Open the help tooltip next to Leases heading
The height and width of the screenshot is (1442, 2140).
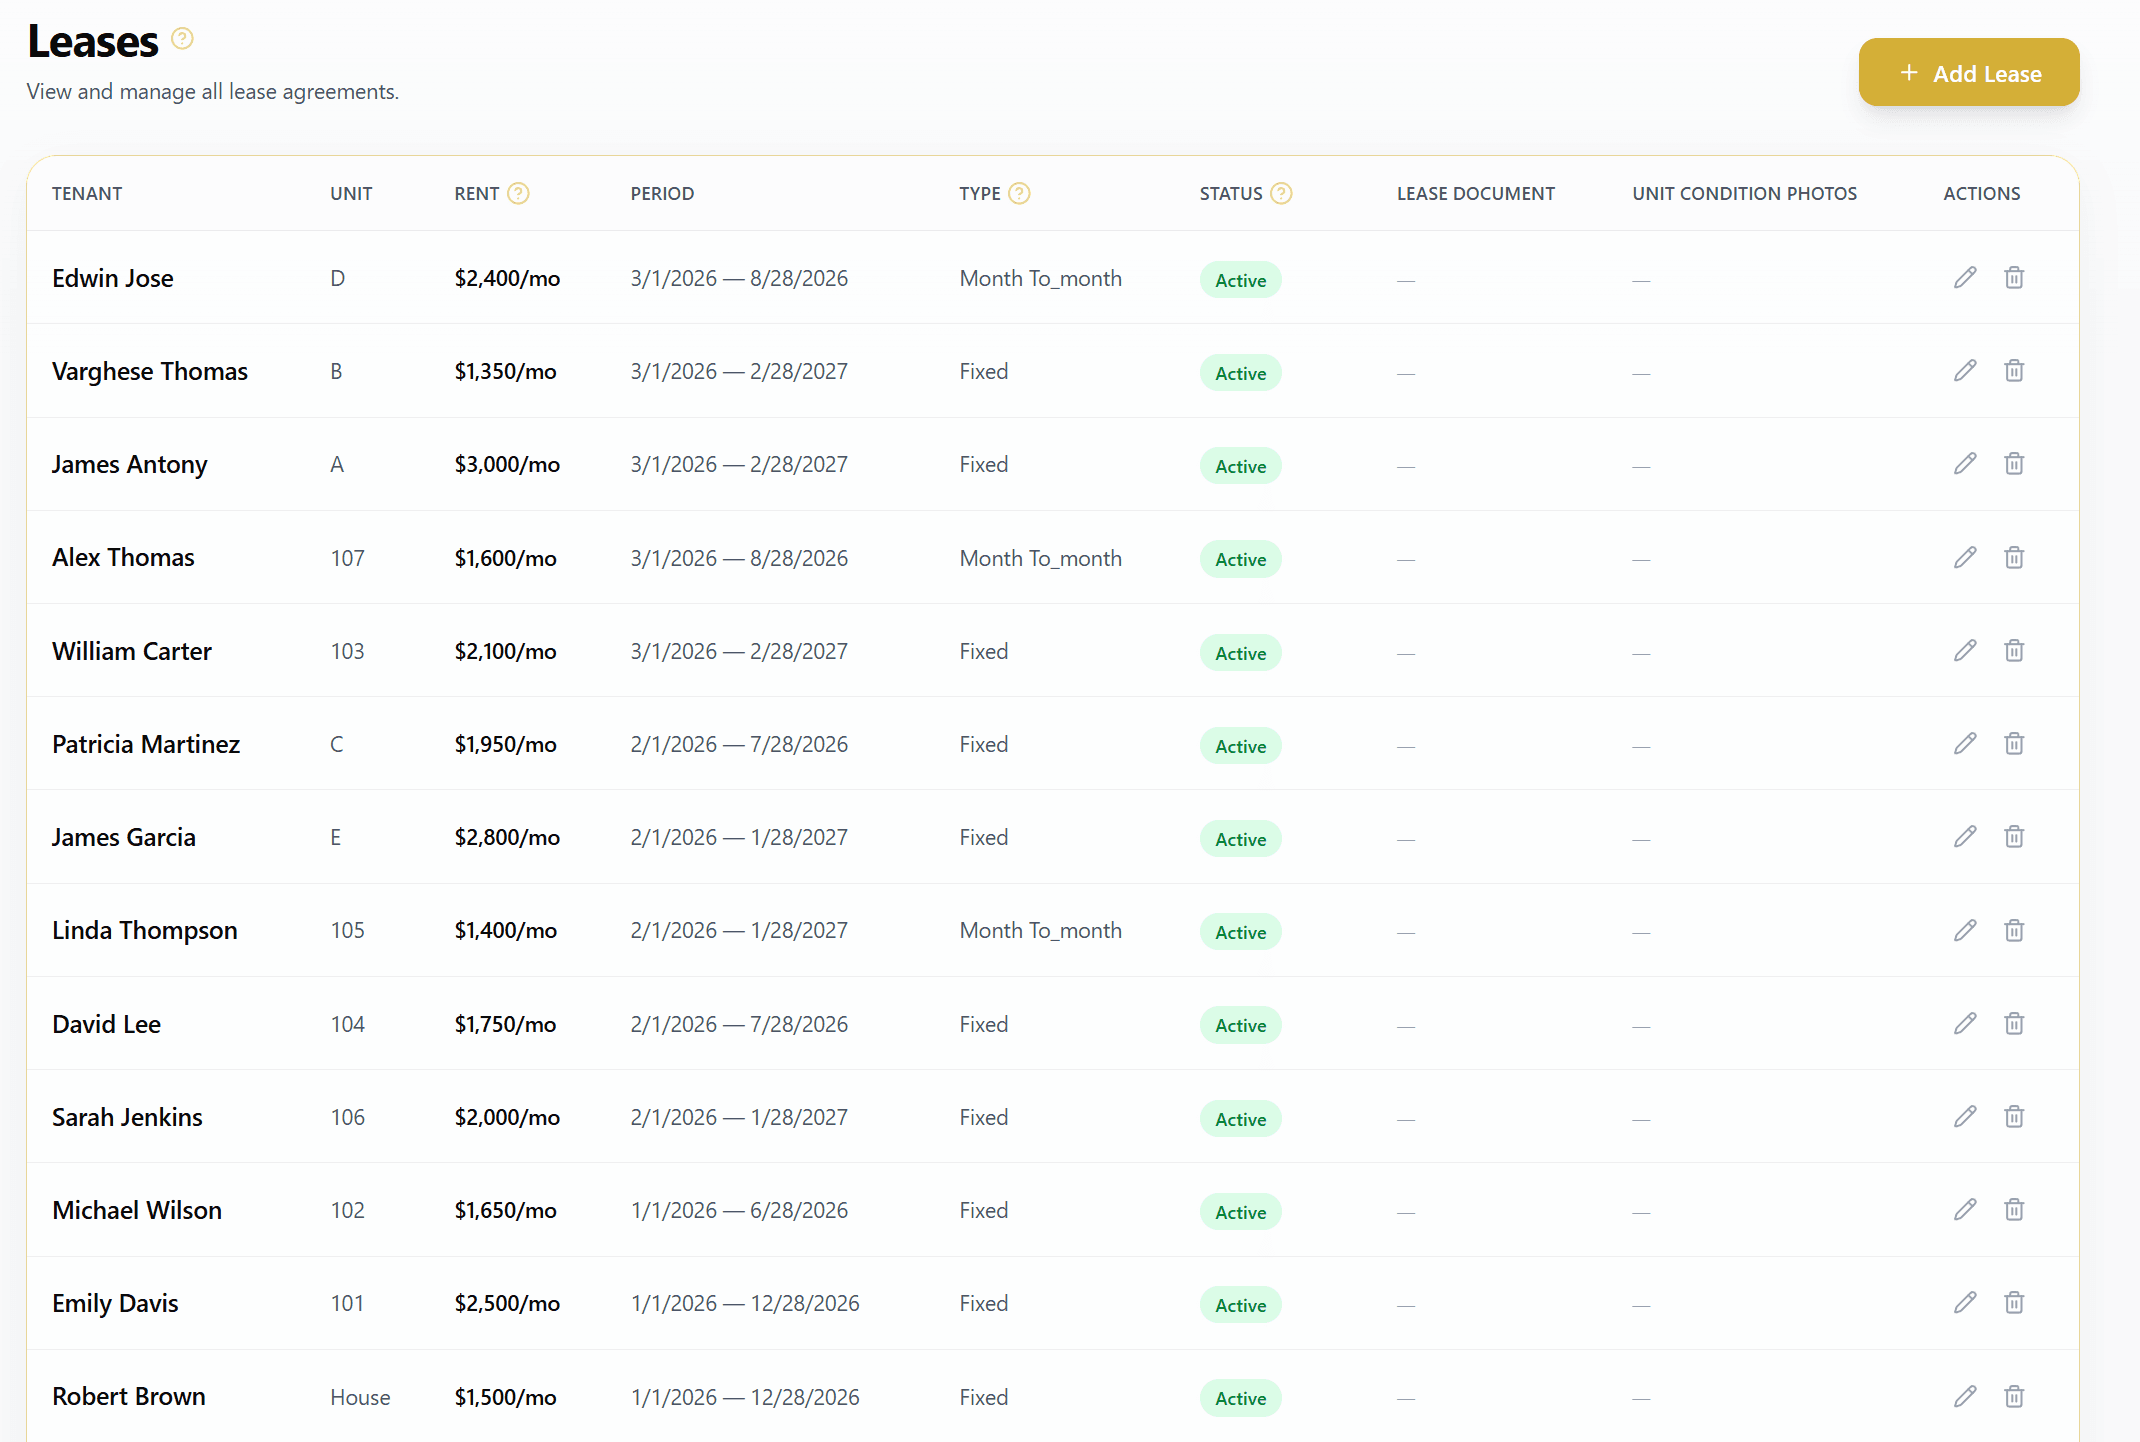(182, 38)
